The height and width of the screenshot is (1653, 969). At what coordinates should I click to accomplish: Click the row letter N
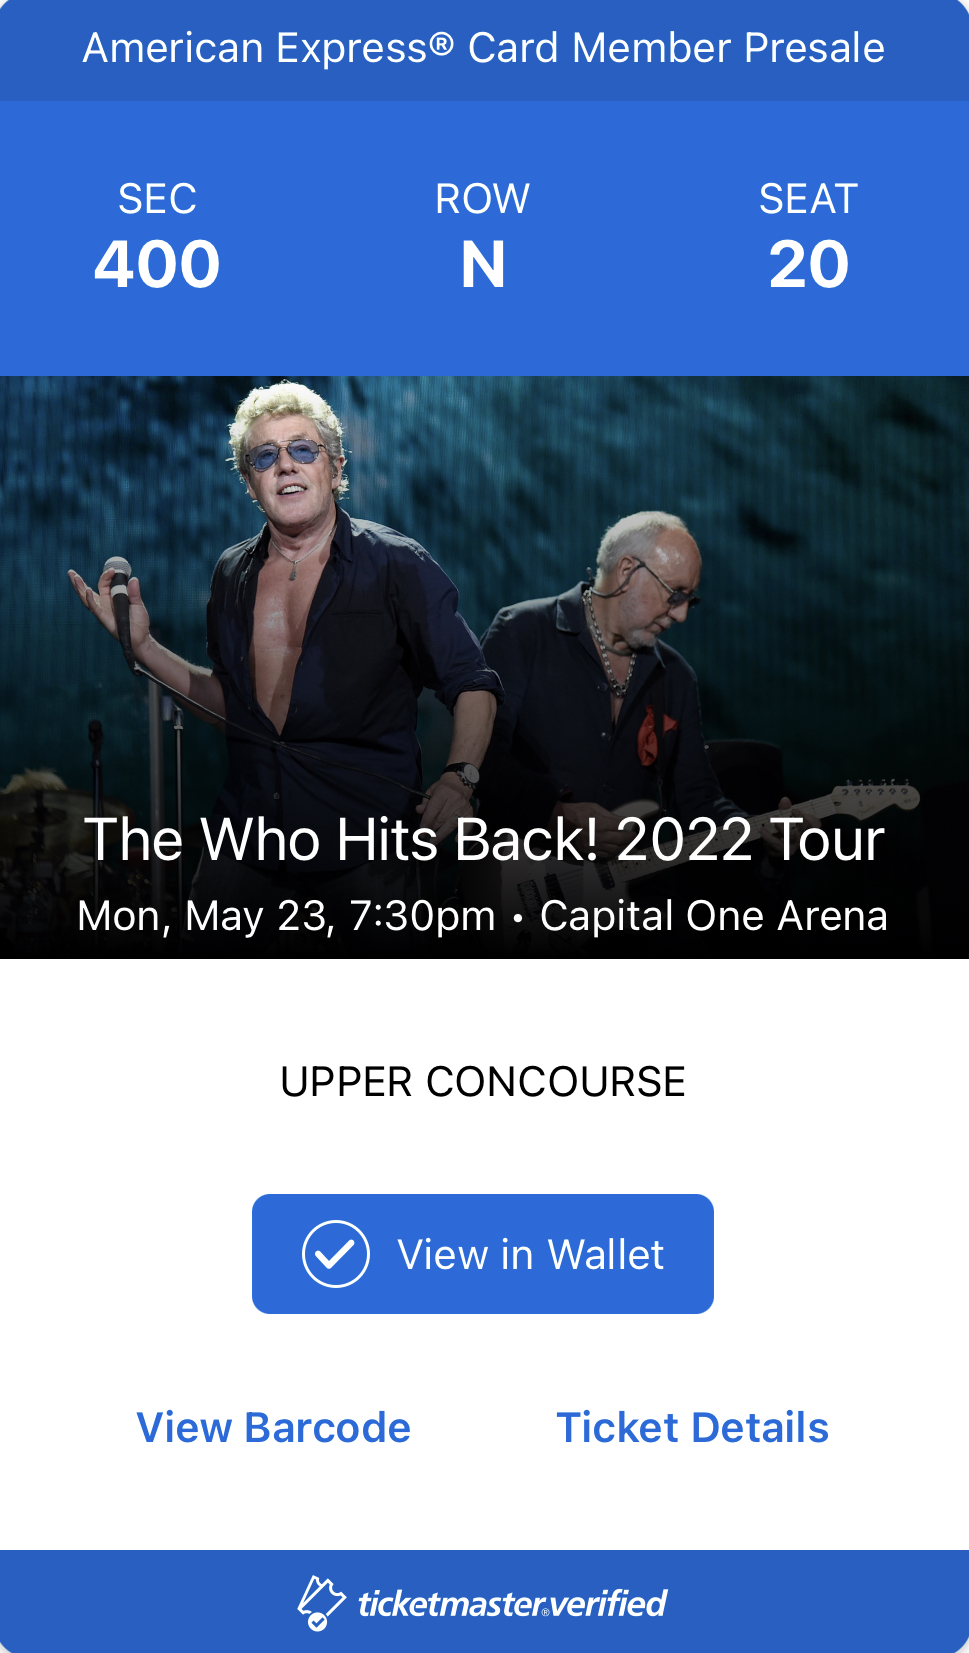pos(483,265)
